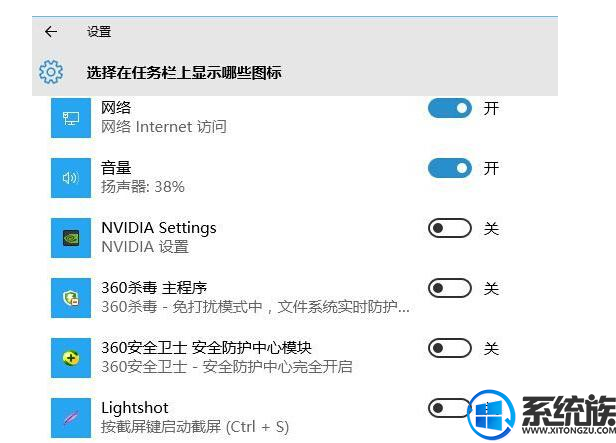Turn on the 360杀毒 主程序 toggle
616x443 pixels.
[x=450, y=288]
